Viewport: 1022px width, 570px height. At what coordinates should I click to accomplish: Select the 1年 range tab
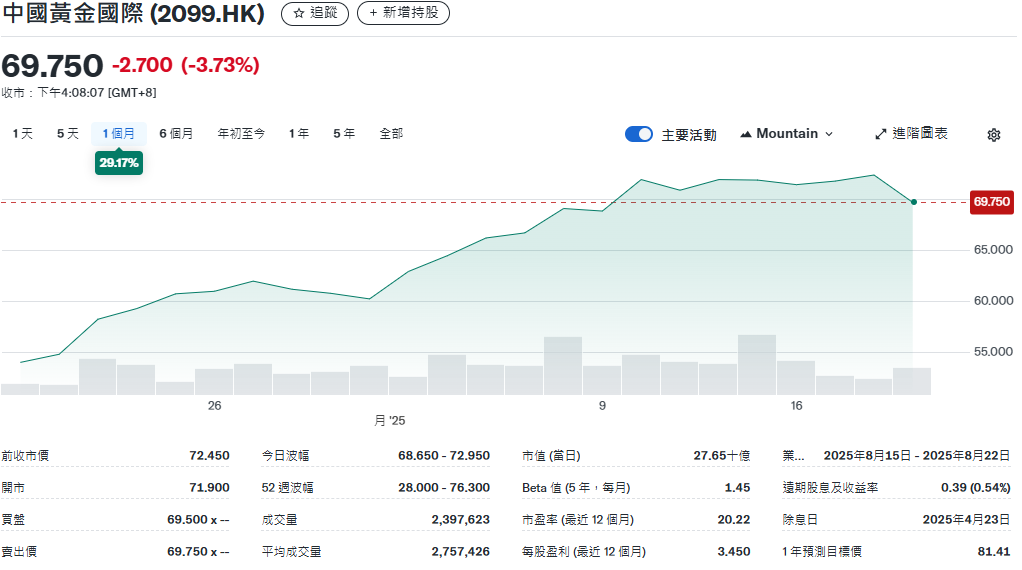coord(299,134)
